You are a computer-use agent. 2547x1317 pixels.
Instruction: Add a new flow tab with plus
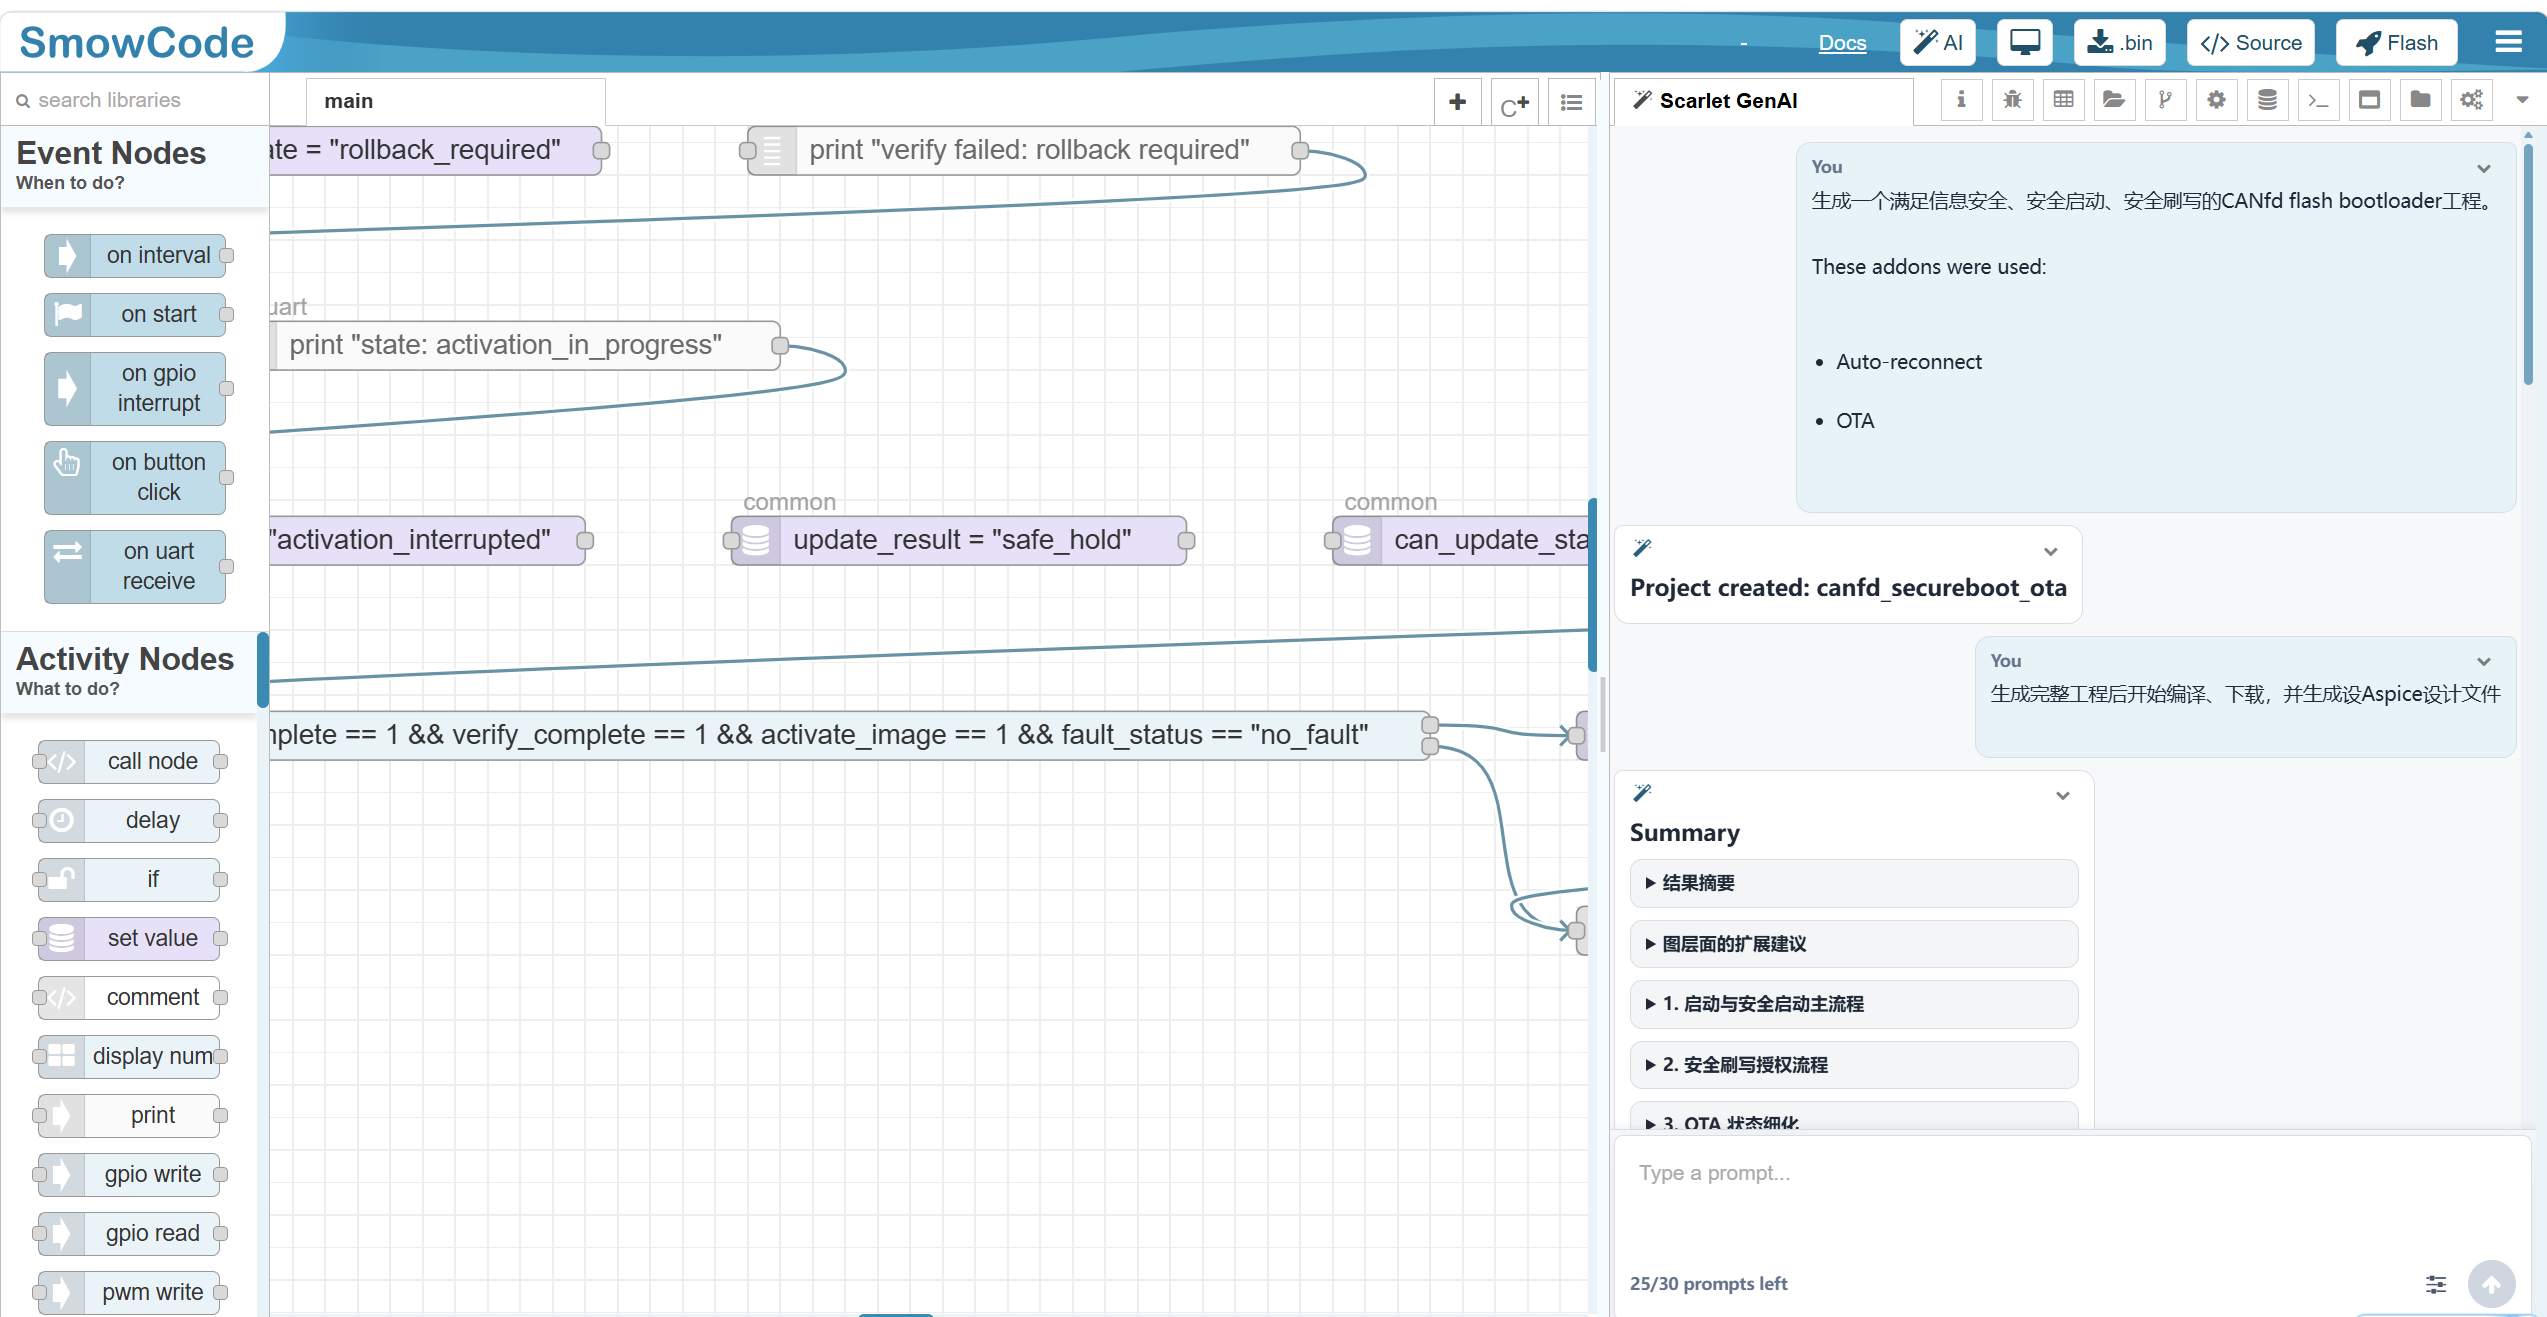click(1457, 101)
